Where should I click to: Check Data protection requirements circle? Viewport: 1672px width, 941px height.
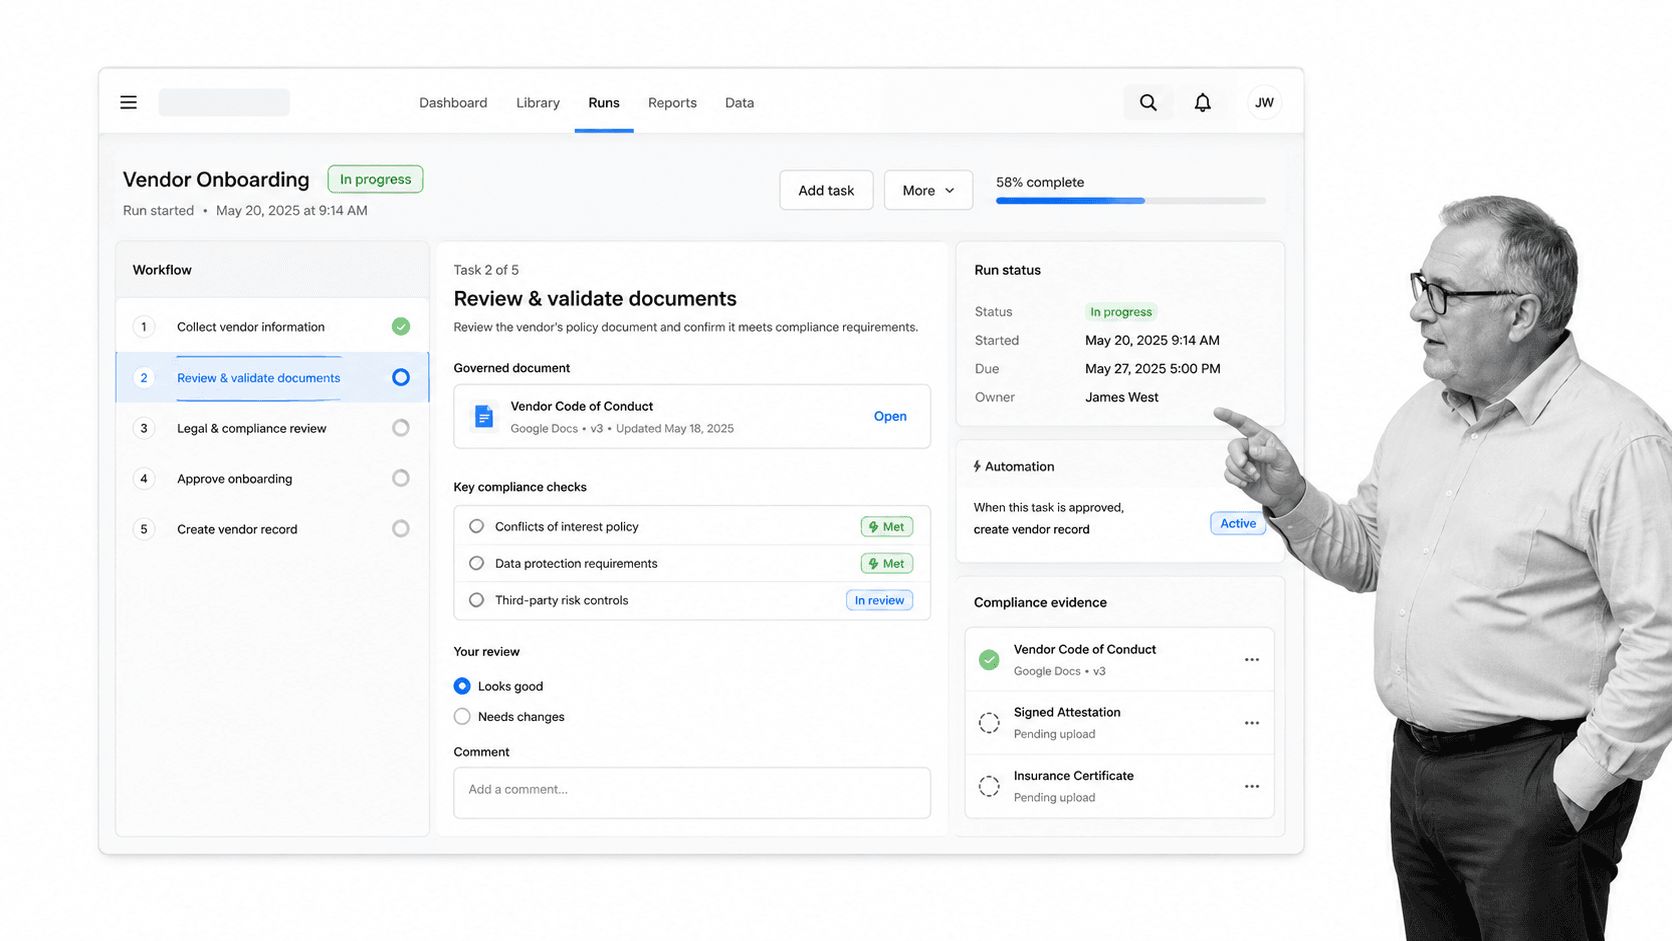[477, 563]
